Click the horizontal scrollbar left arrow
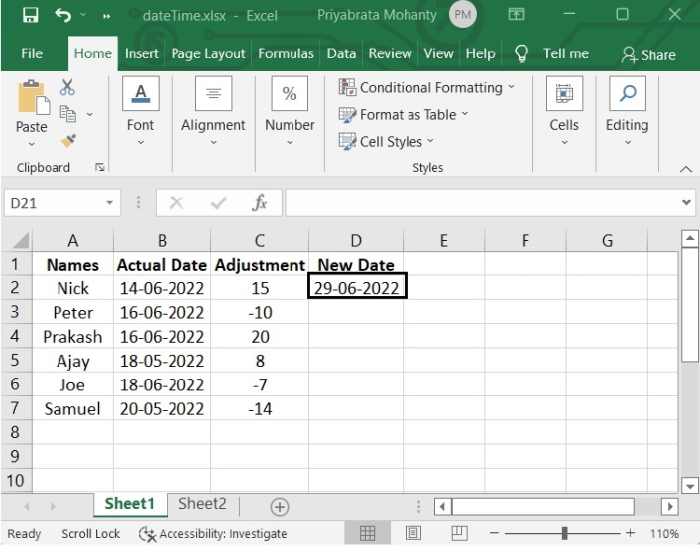Image resolution: width=700 pixels, height=551 pixels. [x=442, y=507]
